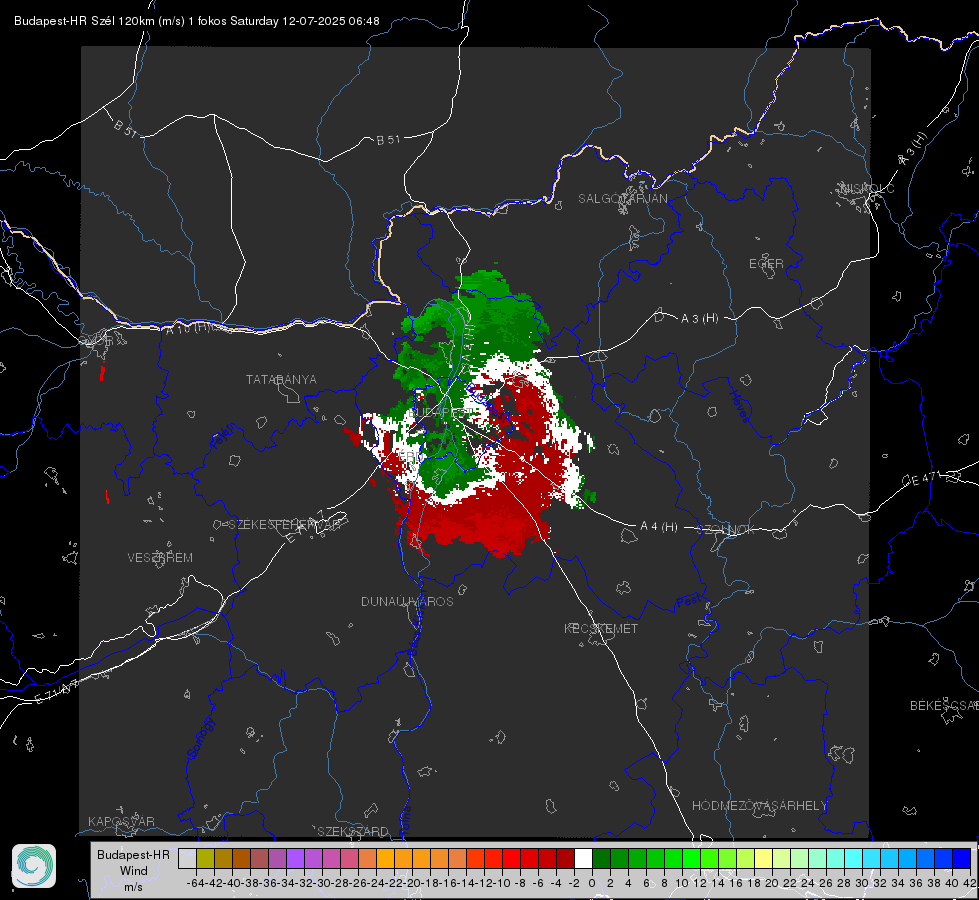Click the KECSKEMÉT city label
Viewport: 979px width, 900px height.
click(601, 628)
